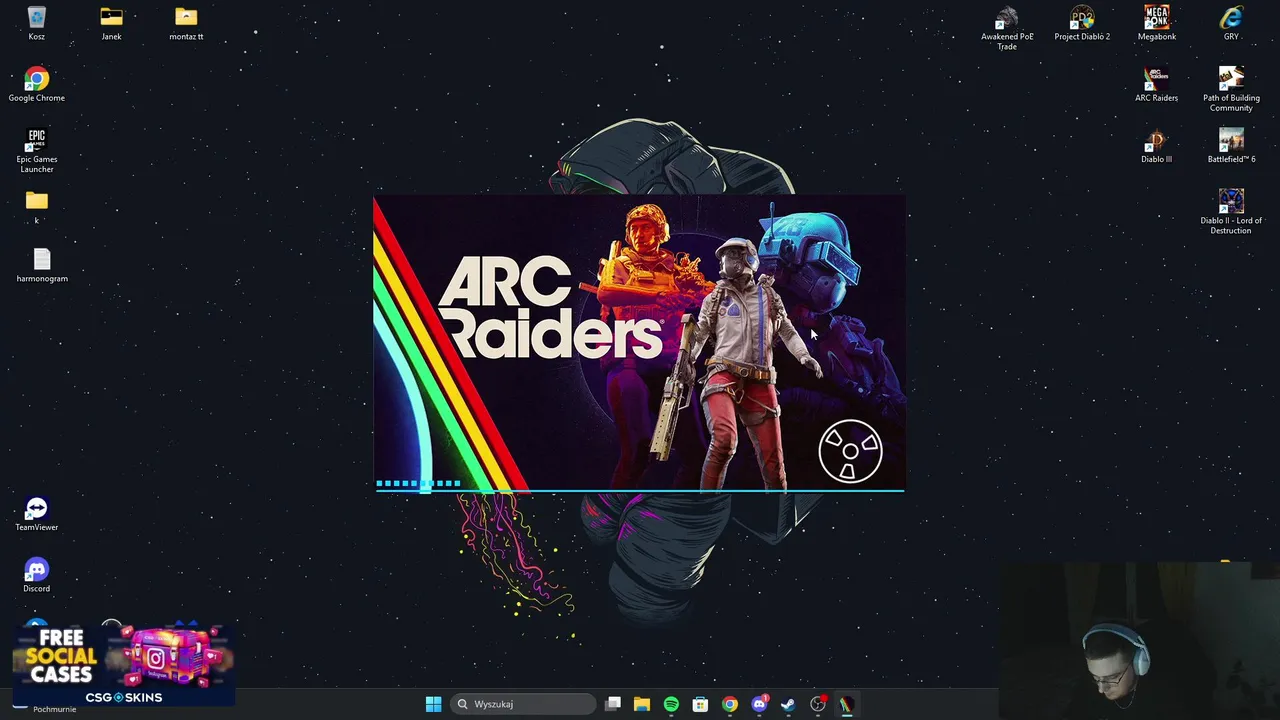Select the Battlefield 6 desktop shortcut
This screenshot has height=720, width=1280.
(1231, 145)
